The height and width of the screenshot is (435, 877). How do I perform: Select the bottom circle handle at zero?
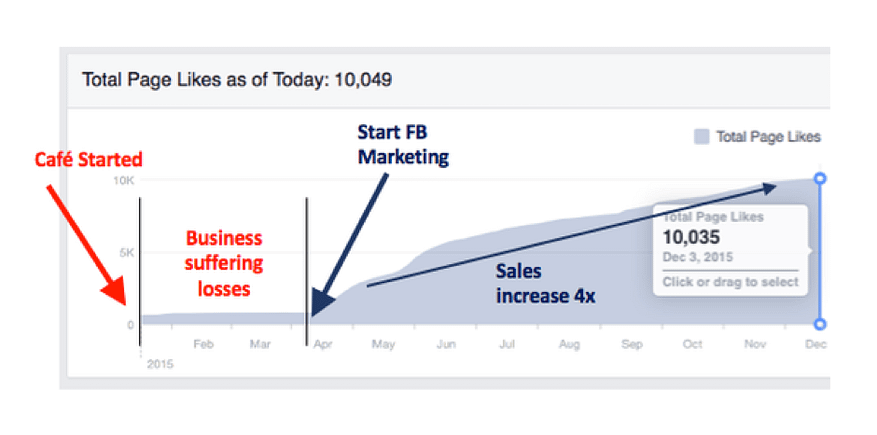point(820,324)
